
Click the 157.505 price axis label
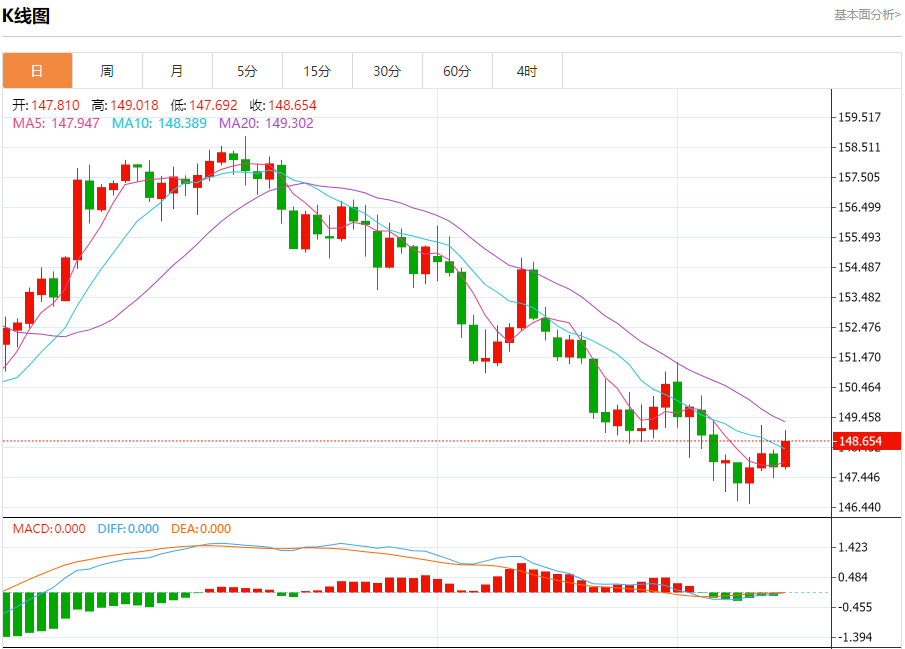[859, 177]
